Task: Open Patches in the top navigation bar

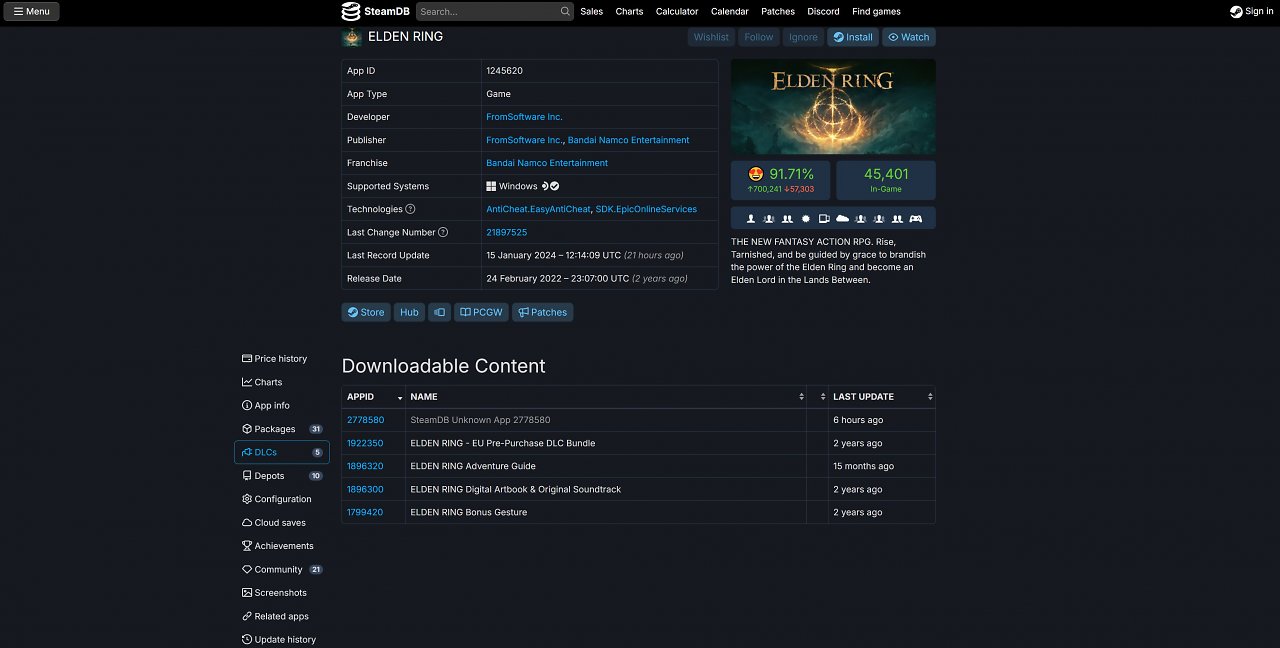Action: click(x=778, y=12)
